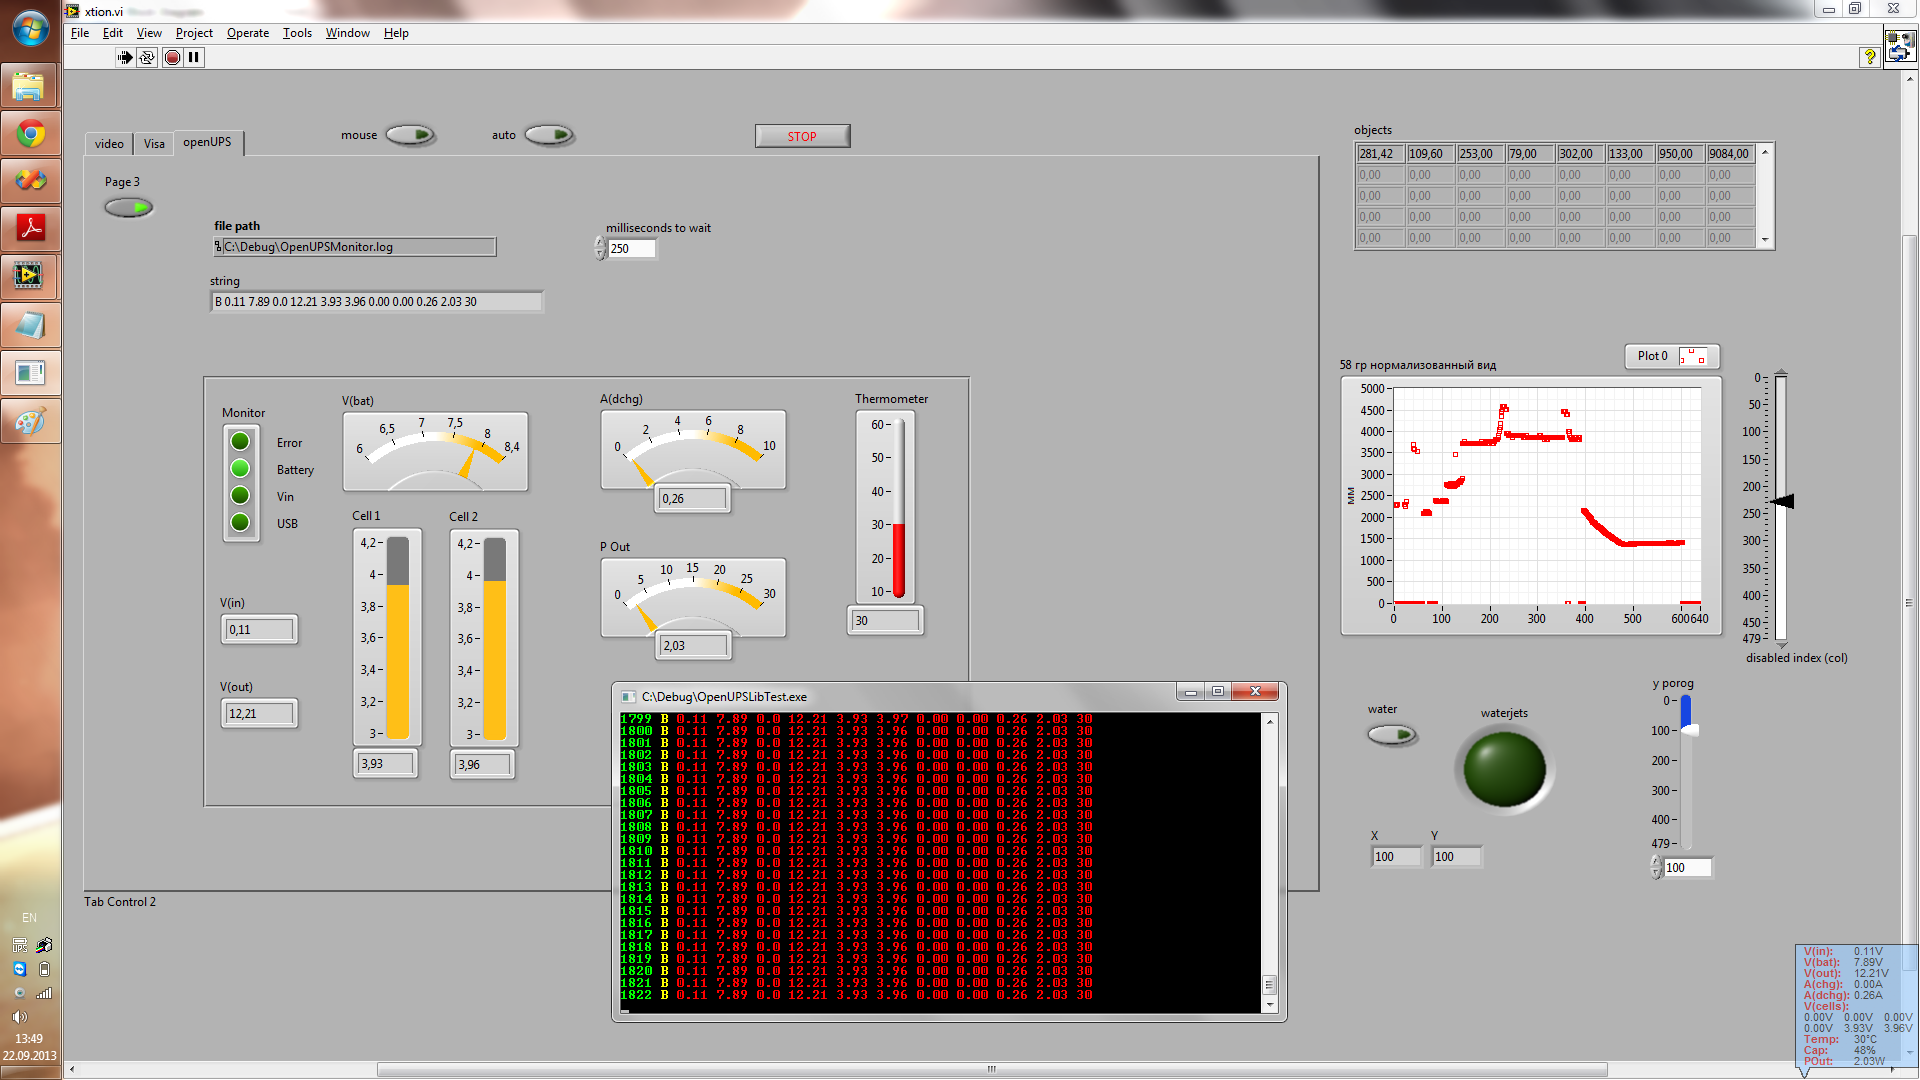This screenshot has width=1920, height=1080.
Task: Click the disabled index (col) slider pointer
Action: coord(1784,501)
